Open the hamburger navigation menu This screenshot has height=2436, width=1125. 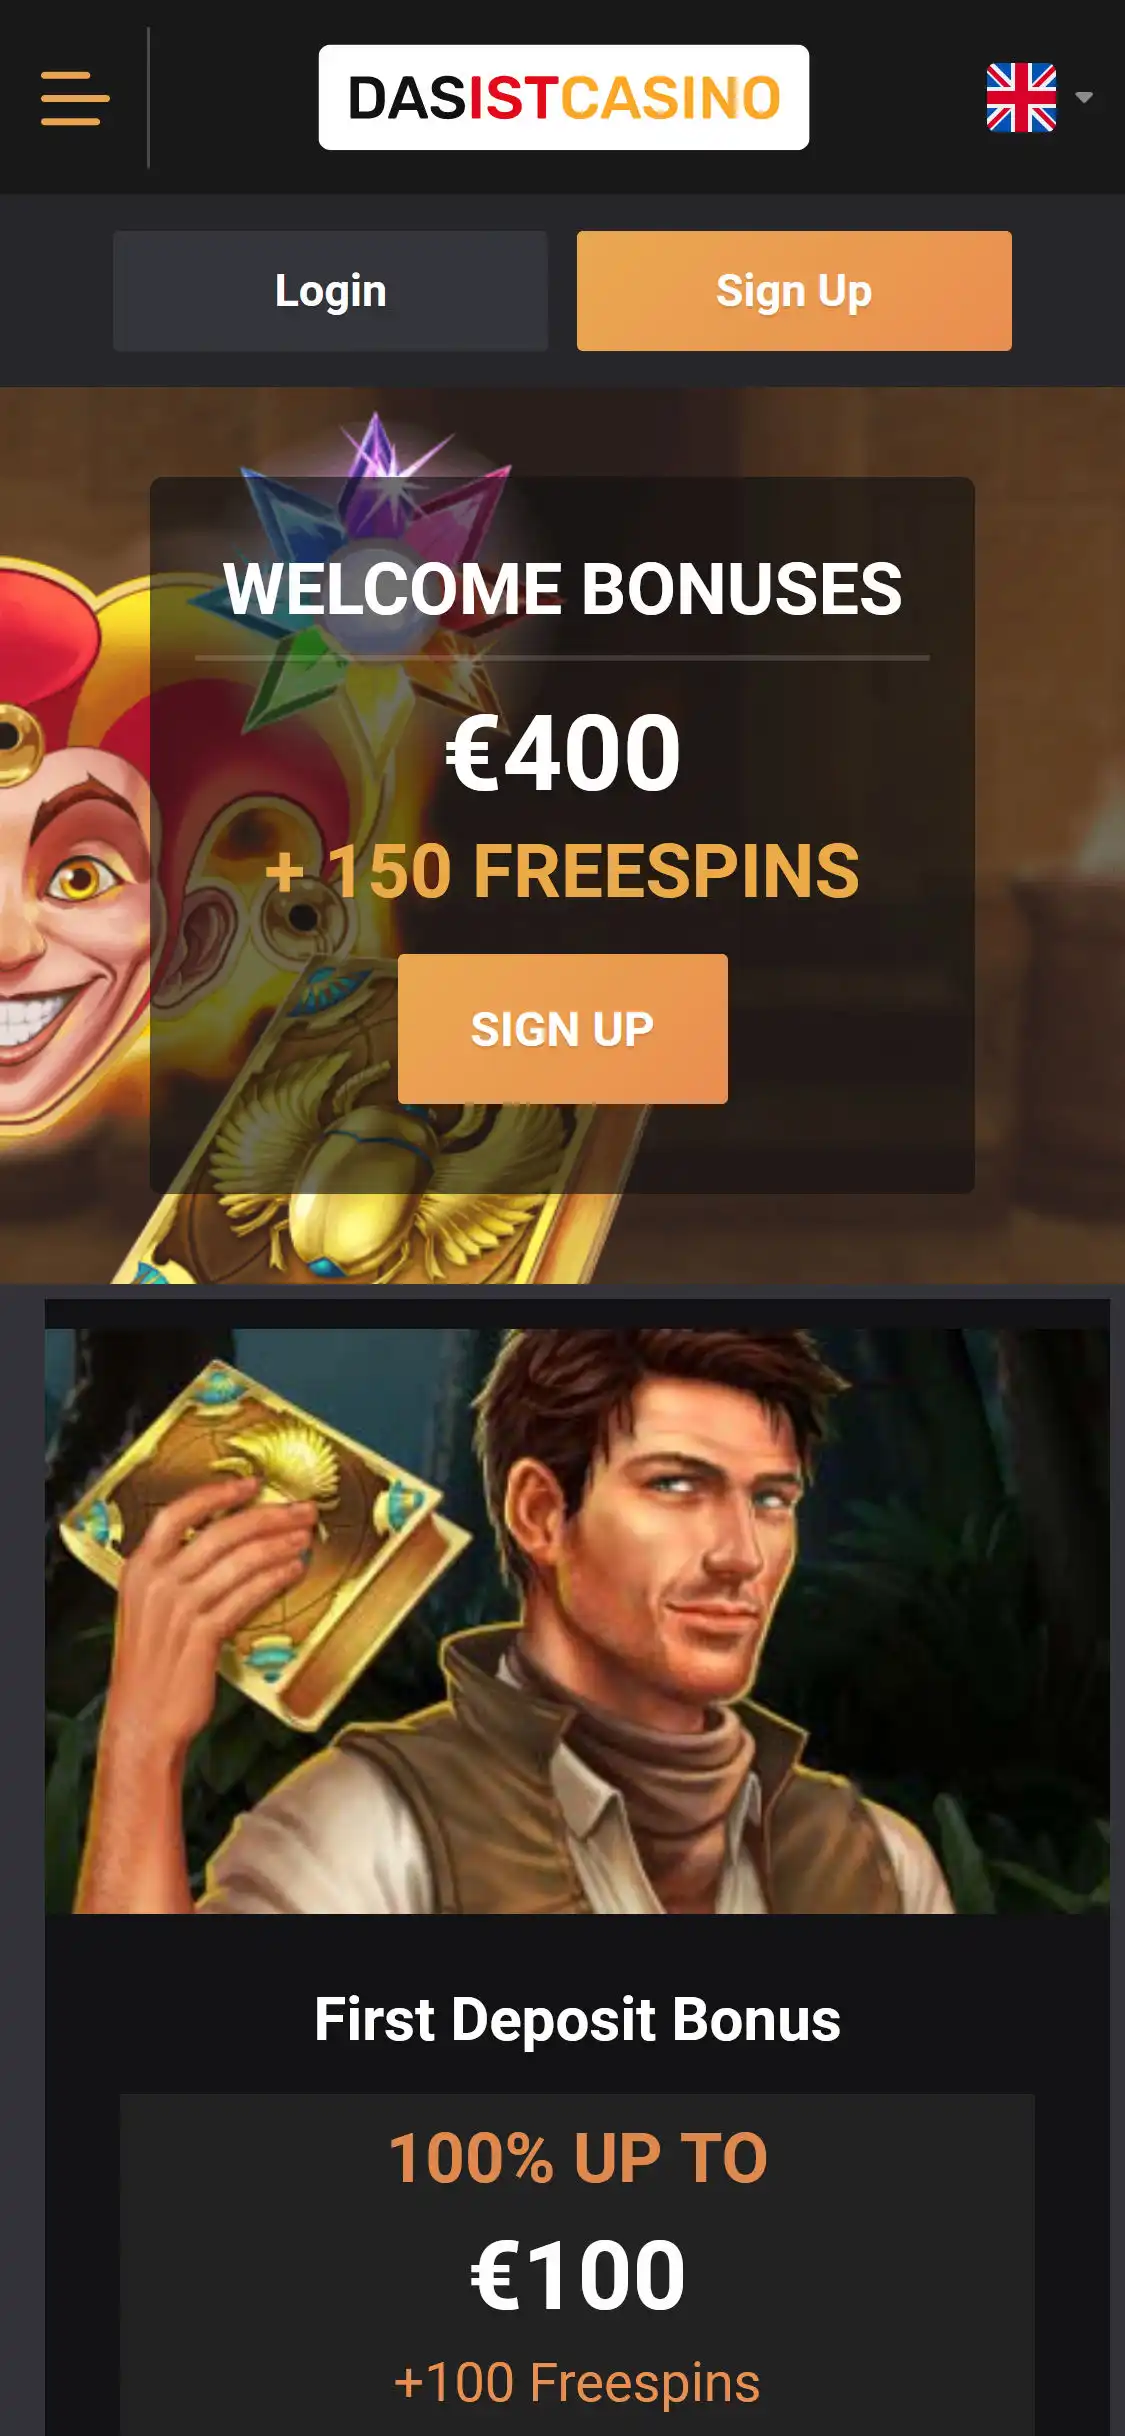pyautogui.click(x=75, y=98)
